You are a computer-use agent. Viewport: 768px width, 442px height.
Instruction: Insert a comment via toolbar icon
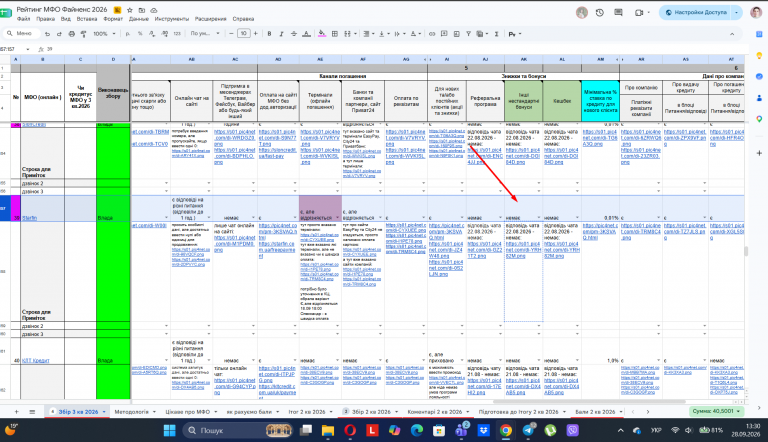(x=444, y=34)
